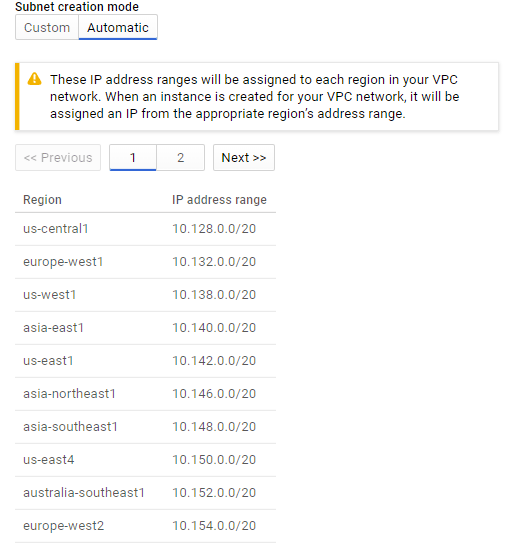Select the us-east1 region row
Viewport: 513px width, 552px height.
pyautogui.click(x=145, y=361)
